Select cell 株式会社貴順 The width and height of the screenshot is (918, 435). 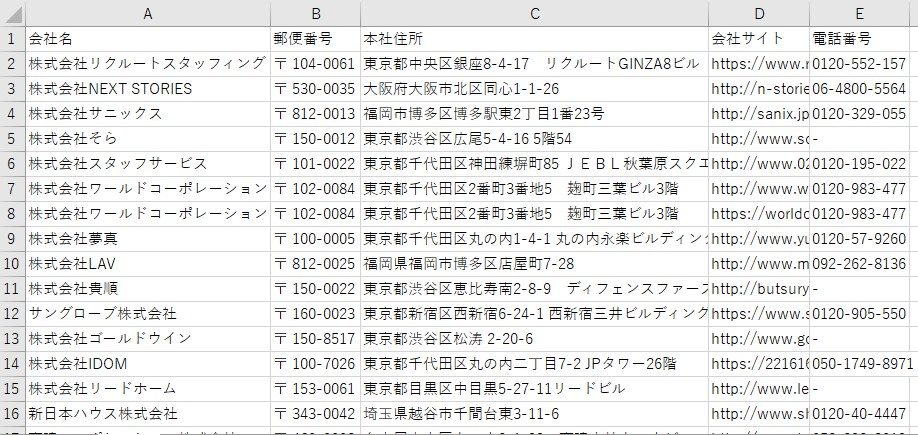click(x=148, y=289)
